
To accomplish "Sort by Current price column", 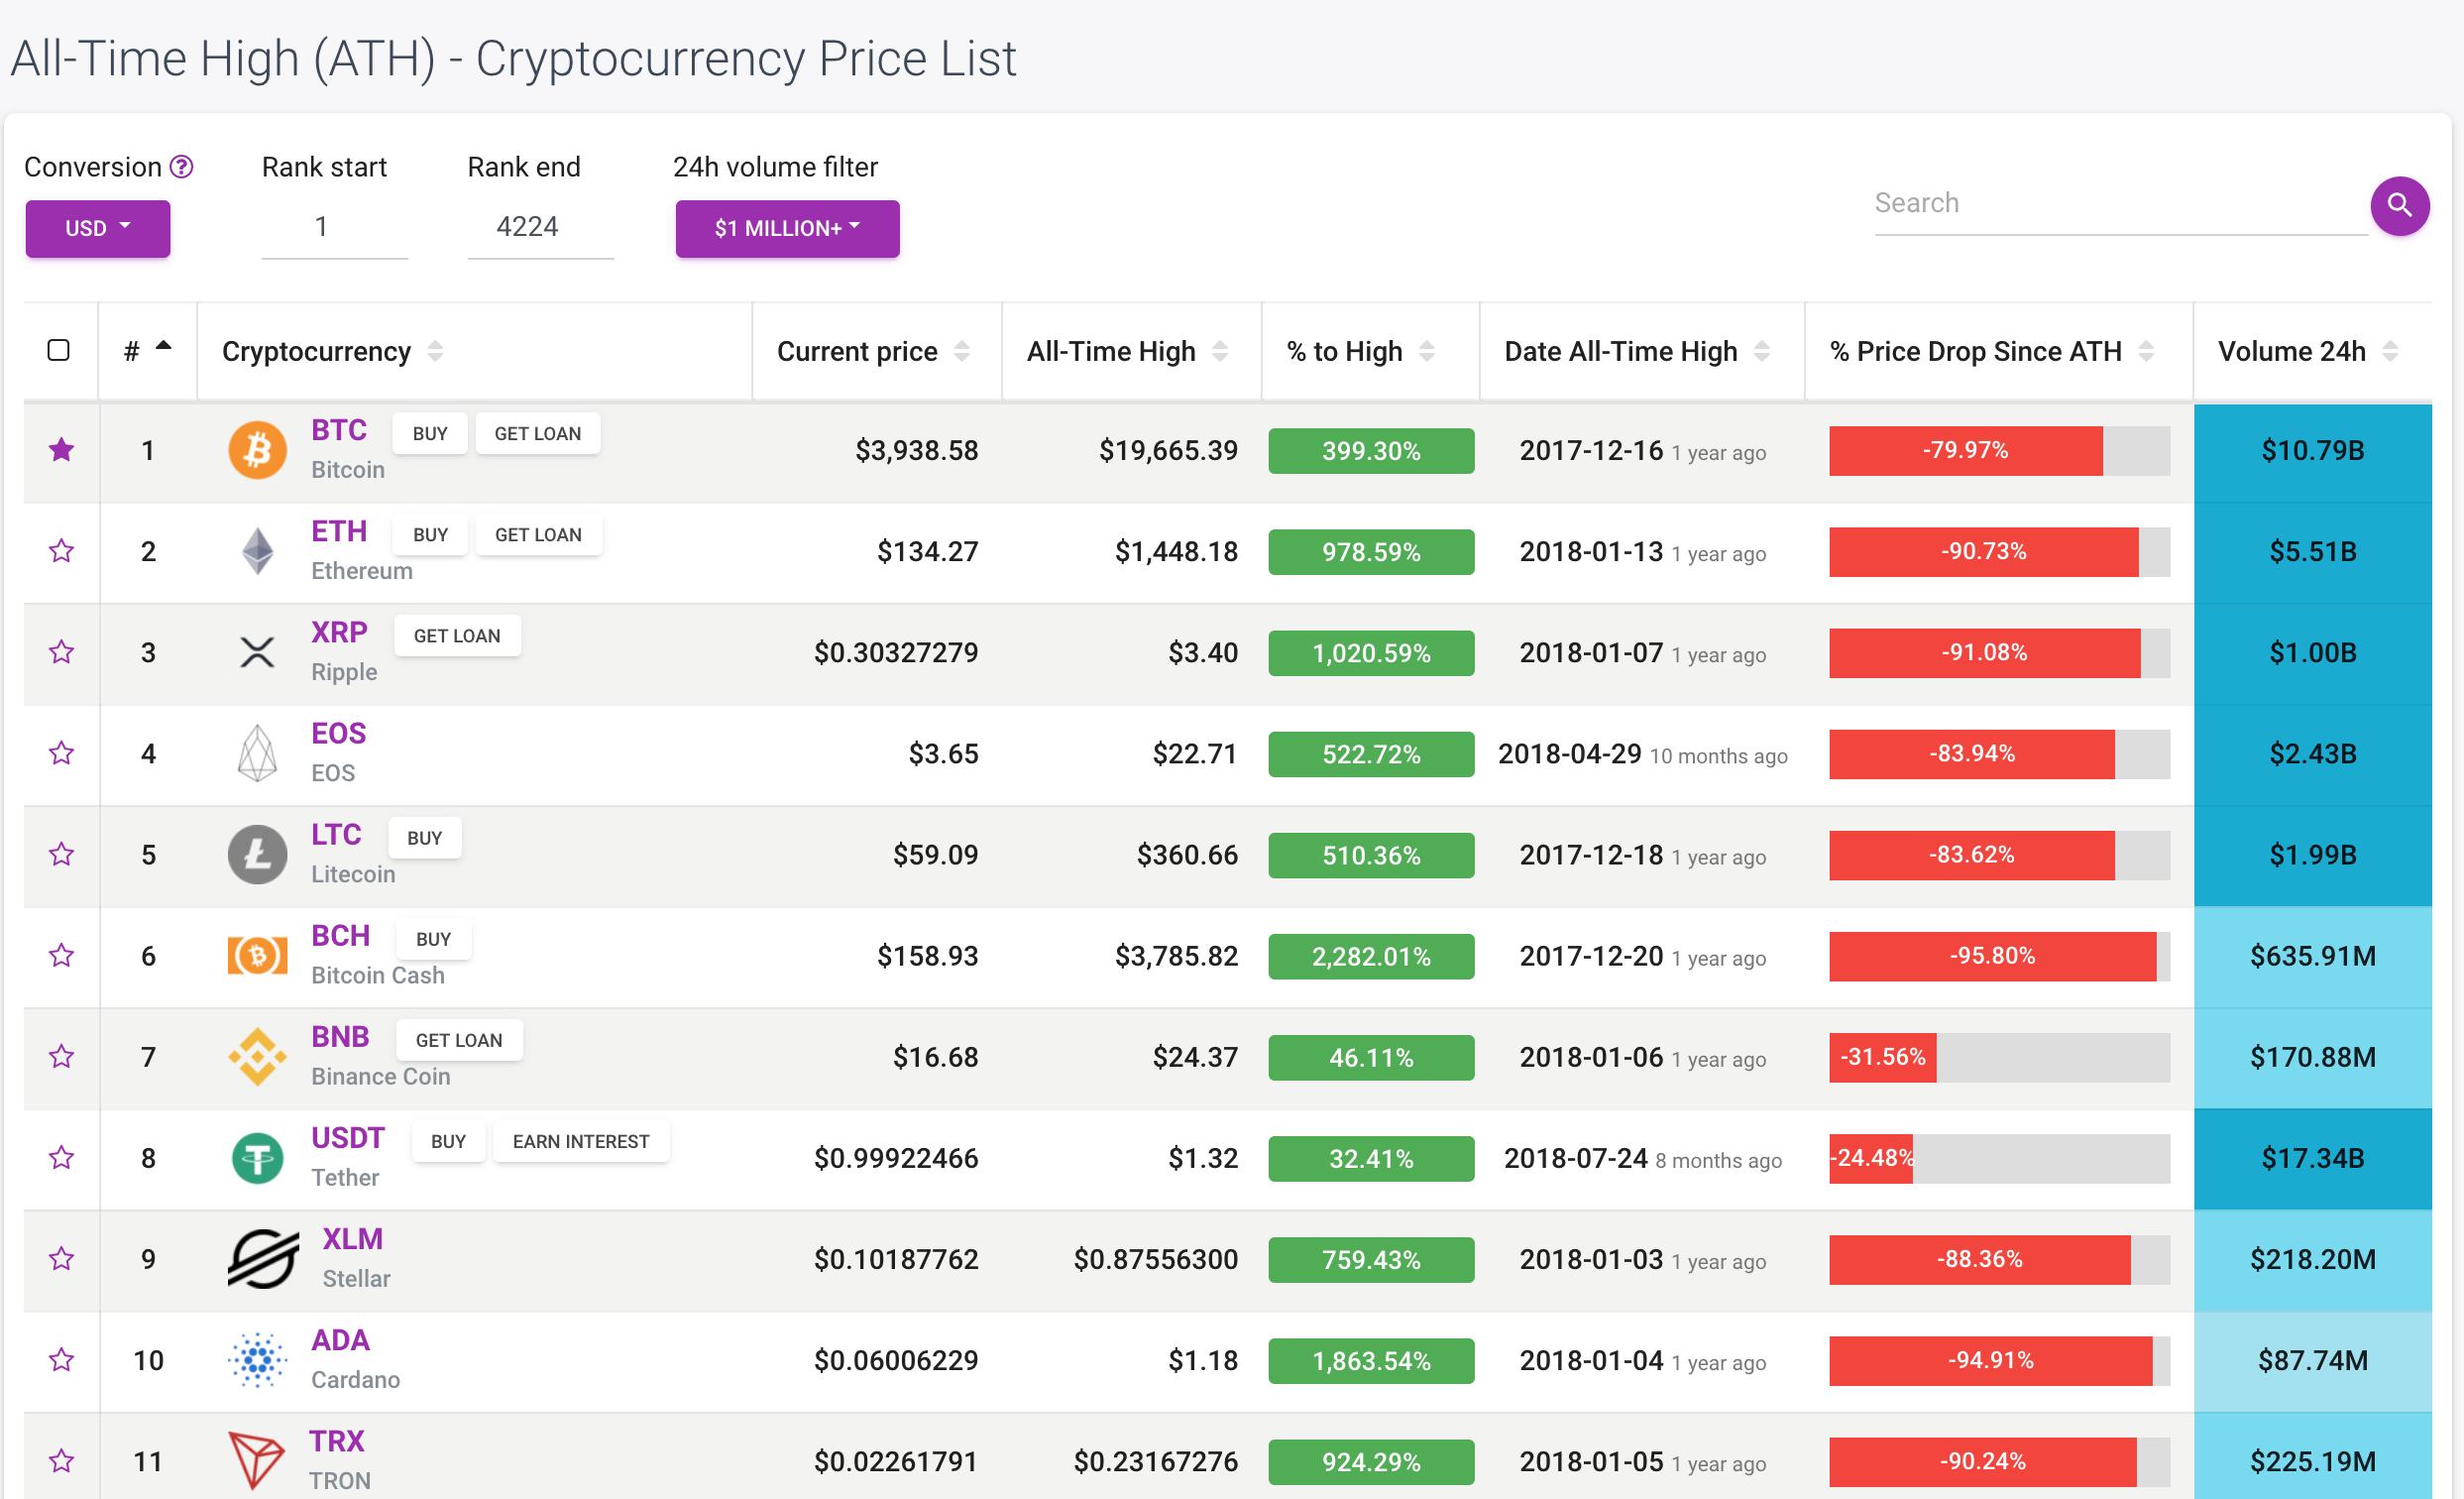I will 876,351.
